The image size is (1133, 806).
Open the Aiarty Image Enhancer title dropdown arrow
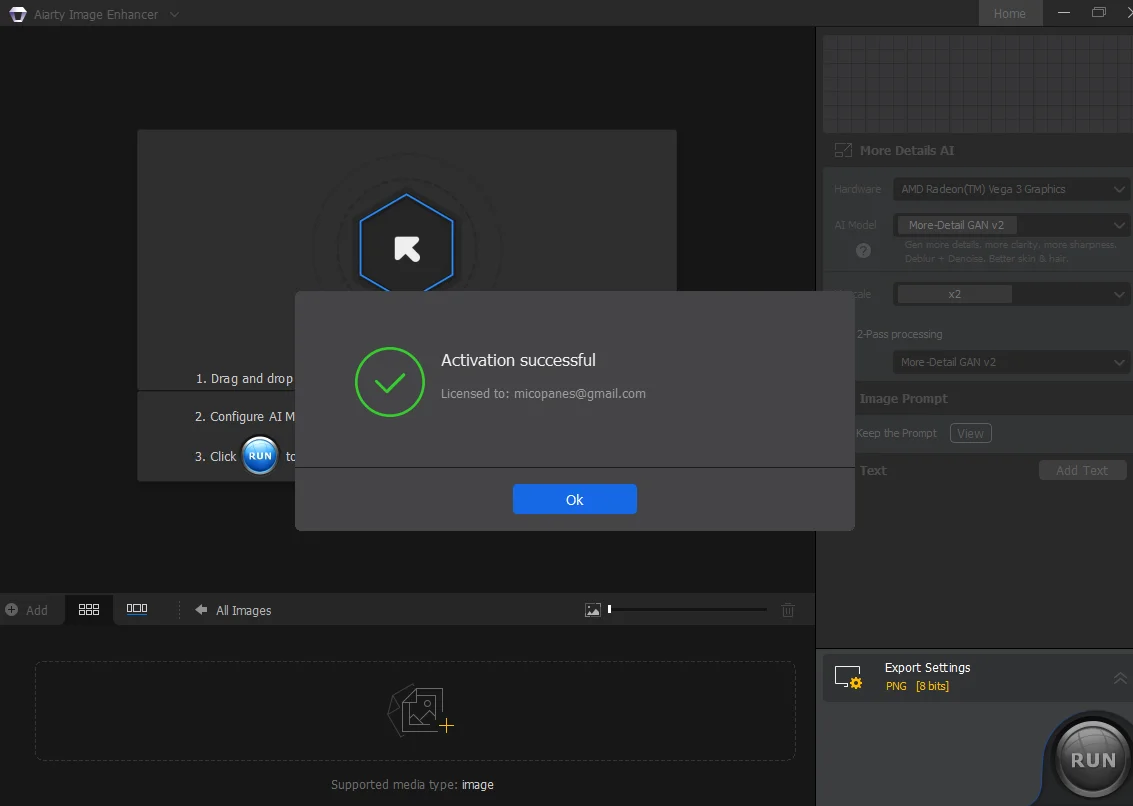174,14
